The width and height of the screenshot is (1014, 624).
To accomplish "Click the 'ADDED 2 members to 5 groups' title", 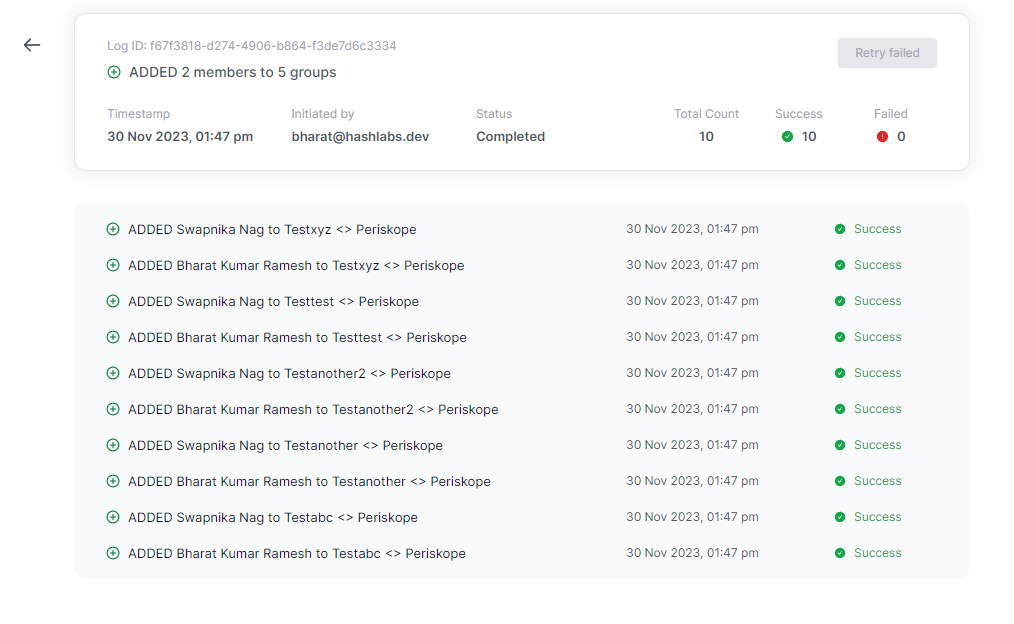I will 233,72.
